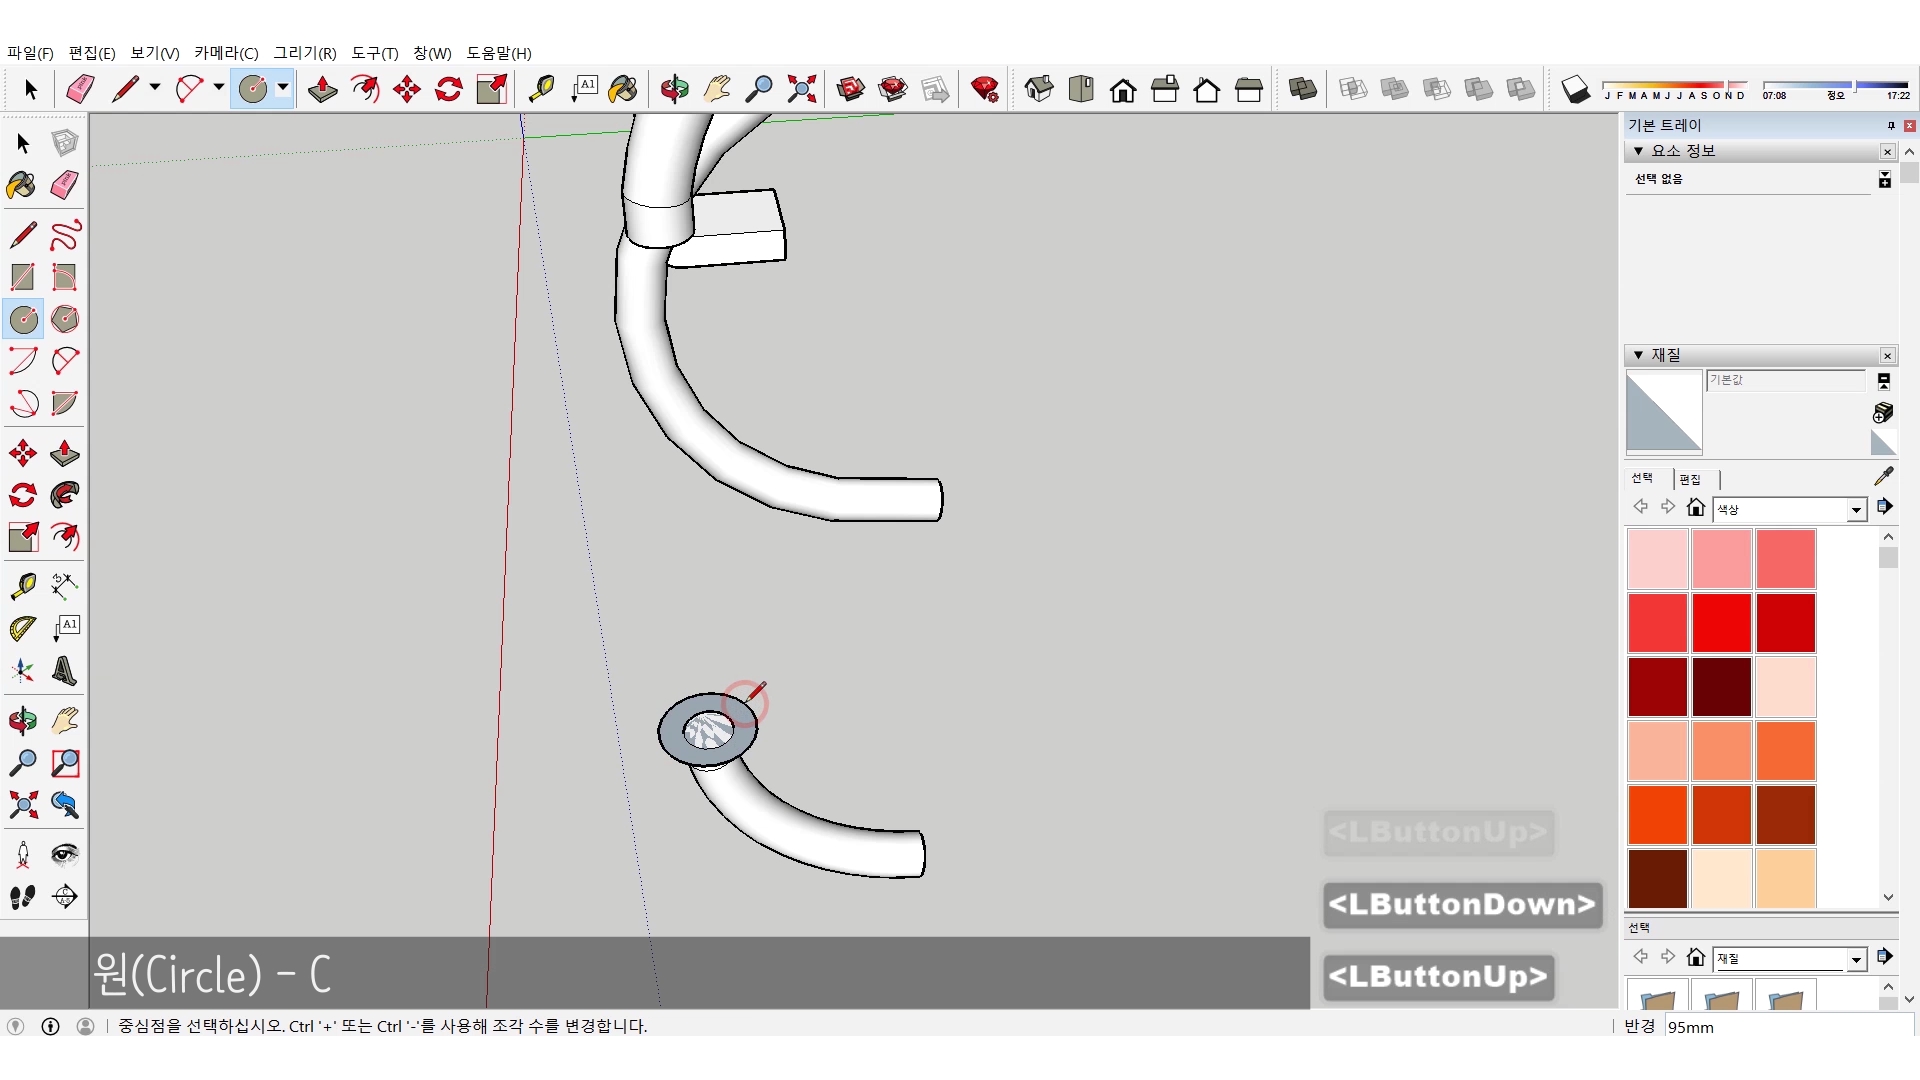This screenshot has width=1920, height=1080.
Task: Open the circle tool dropdown arrow
Action: pyautogui.click(x=283, y=88)
